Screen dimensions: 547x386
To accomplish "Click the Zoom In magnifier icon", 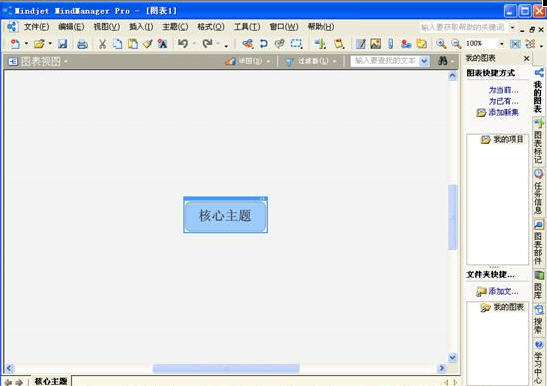I will click(x=441, y=44).
